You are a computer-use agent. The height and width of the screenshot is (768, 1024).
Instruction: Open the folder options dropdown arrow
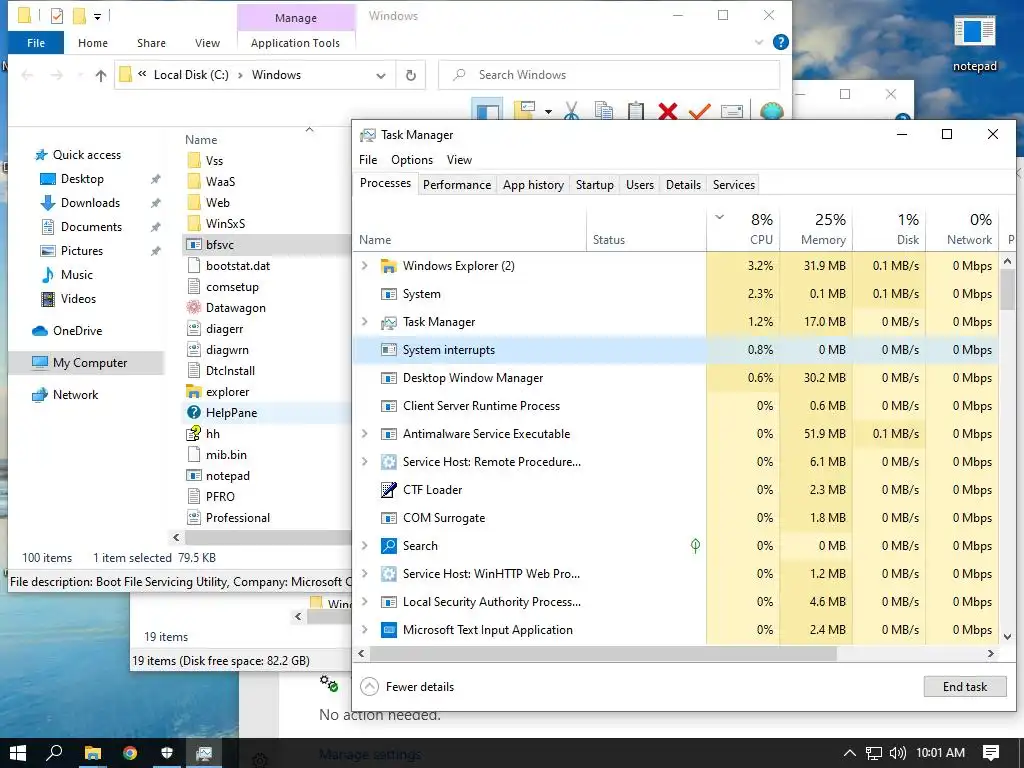coord(548,112)
